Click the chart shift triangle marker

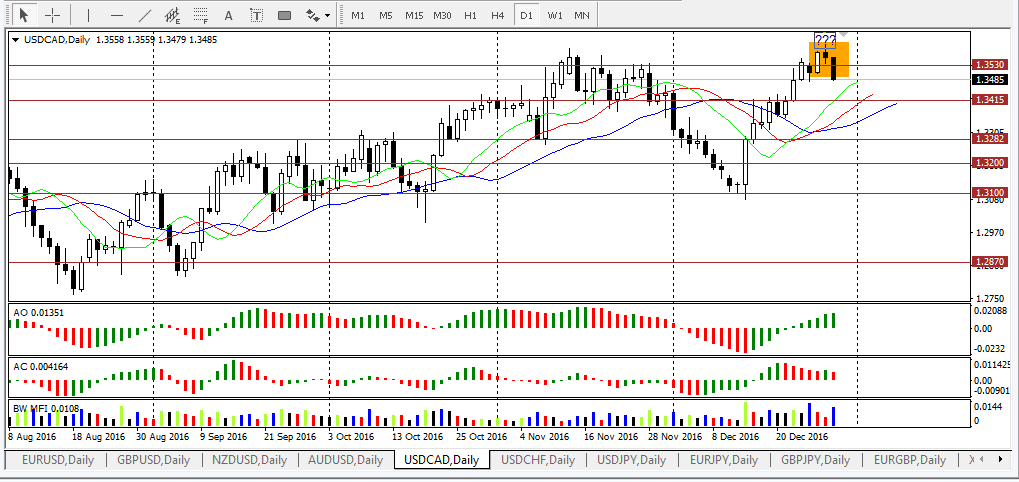[844, 34]
